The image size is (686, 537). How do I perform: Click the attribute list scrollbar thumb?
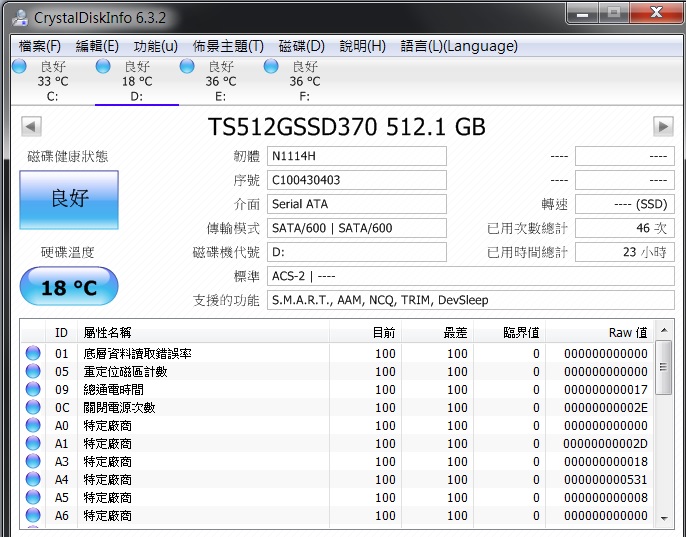pyautogui.click(x=664, y=367)
